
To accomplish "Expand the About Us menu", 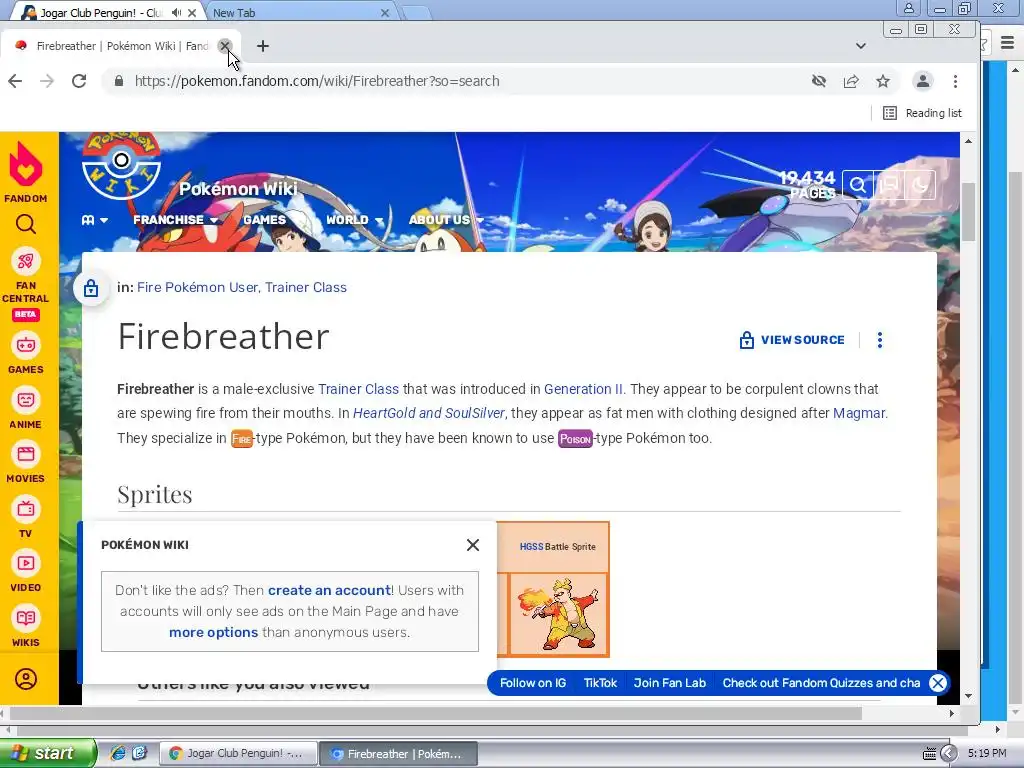I will click(446, 220).
